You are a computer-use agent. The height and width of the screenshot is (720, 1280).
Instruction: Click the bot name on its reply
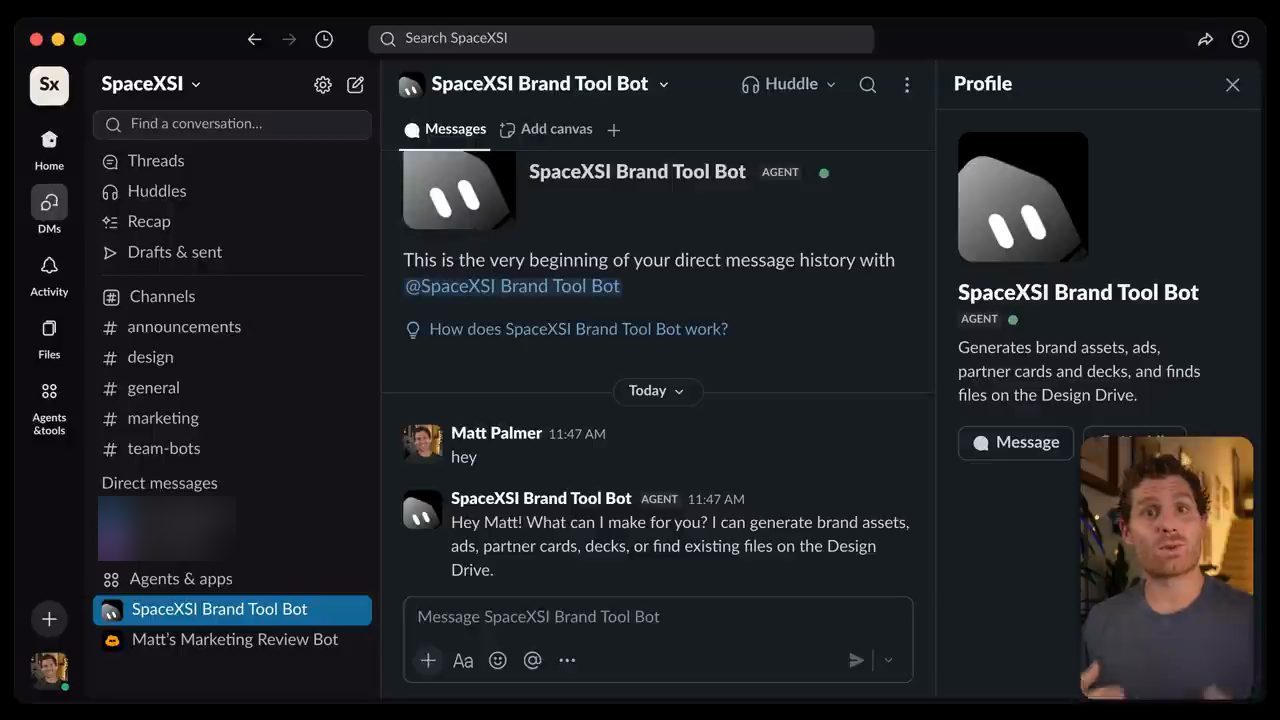point(541,498)
